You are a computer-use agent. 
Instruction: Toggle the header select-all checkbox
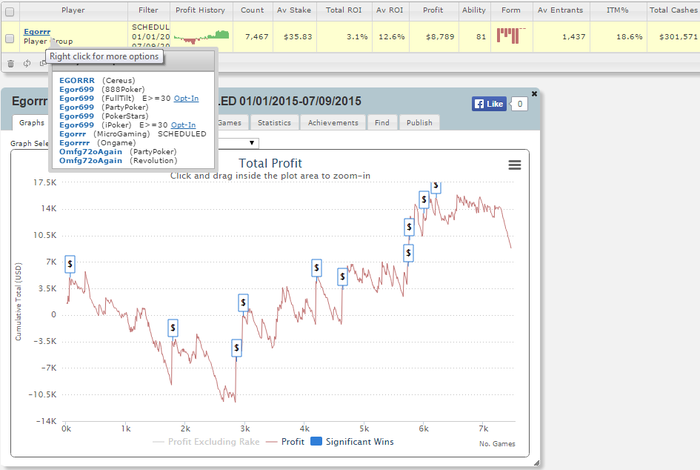(x=9, y=12)
